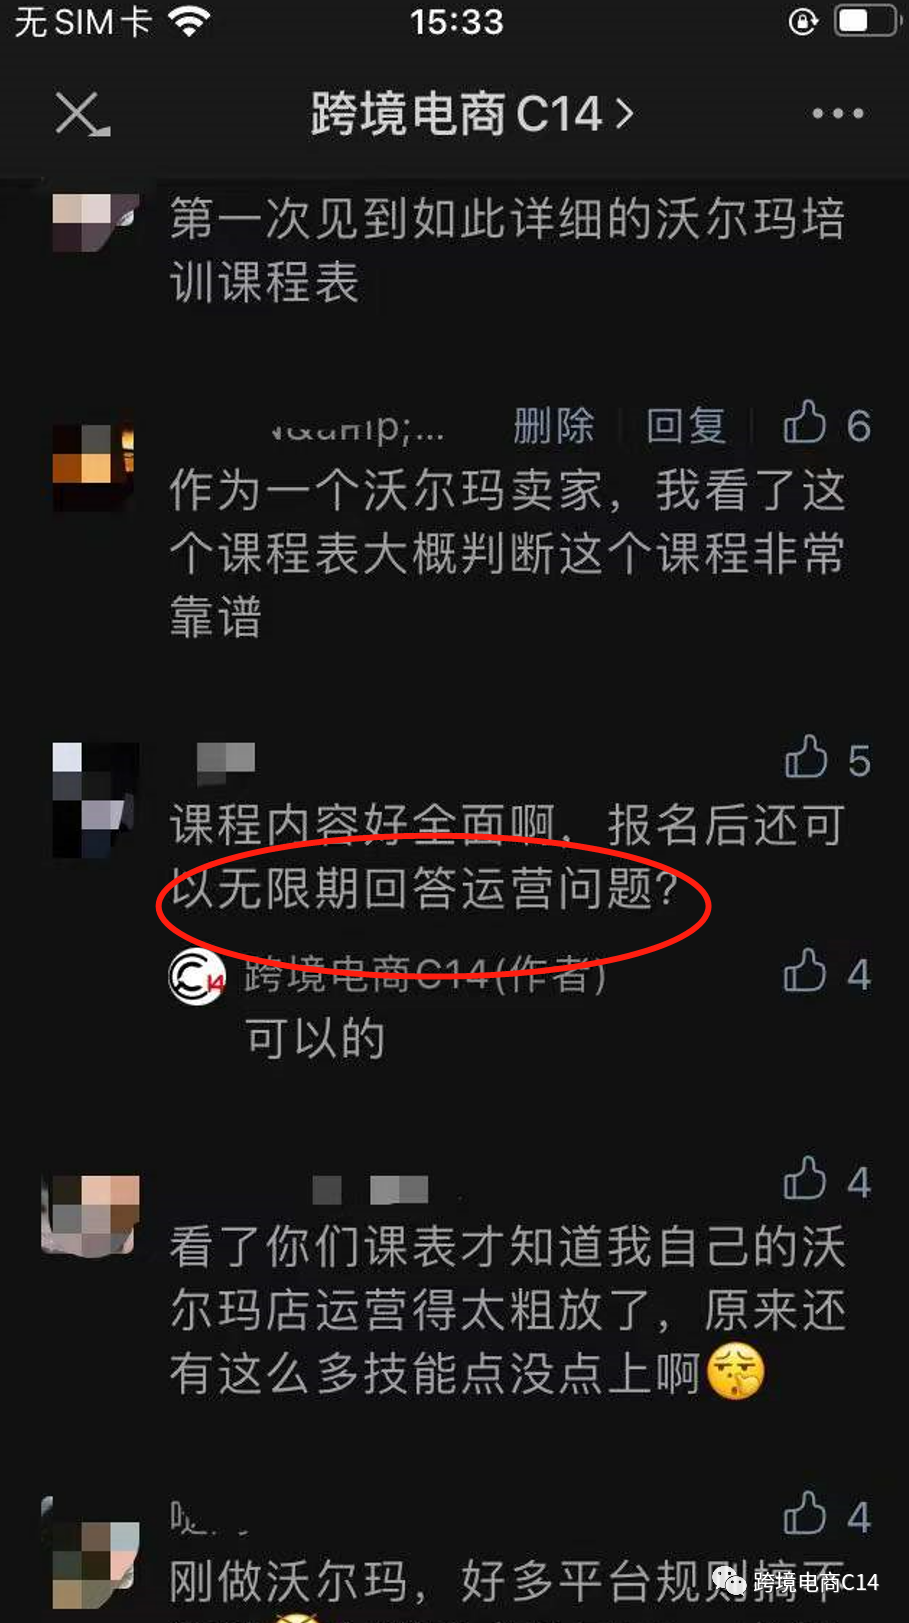The image size is (909, 1623).
Task: Open avatar of first comment about 培训课程表
Action: point(95,222)
